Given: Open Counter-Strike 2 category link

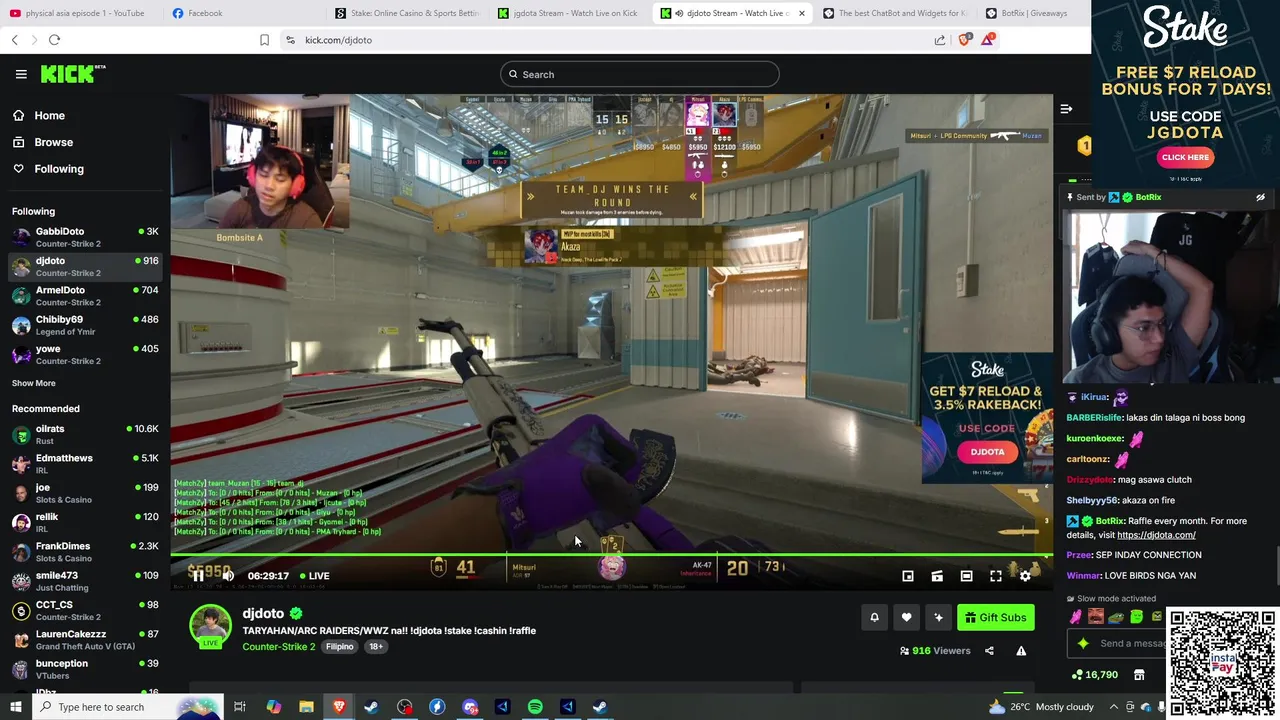Looking at the screenshot, I should (x=278, y=647).
